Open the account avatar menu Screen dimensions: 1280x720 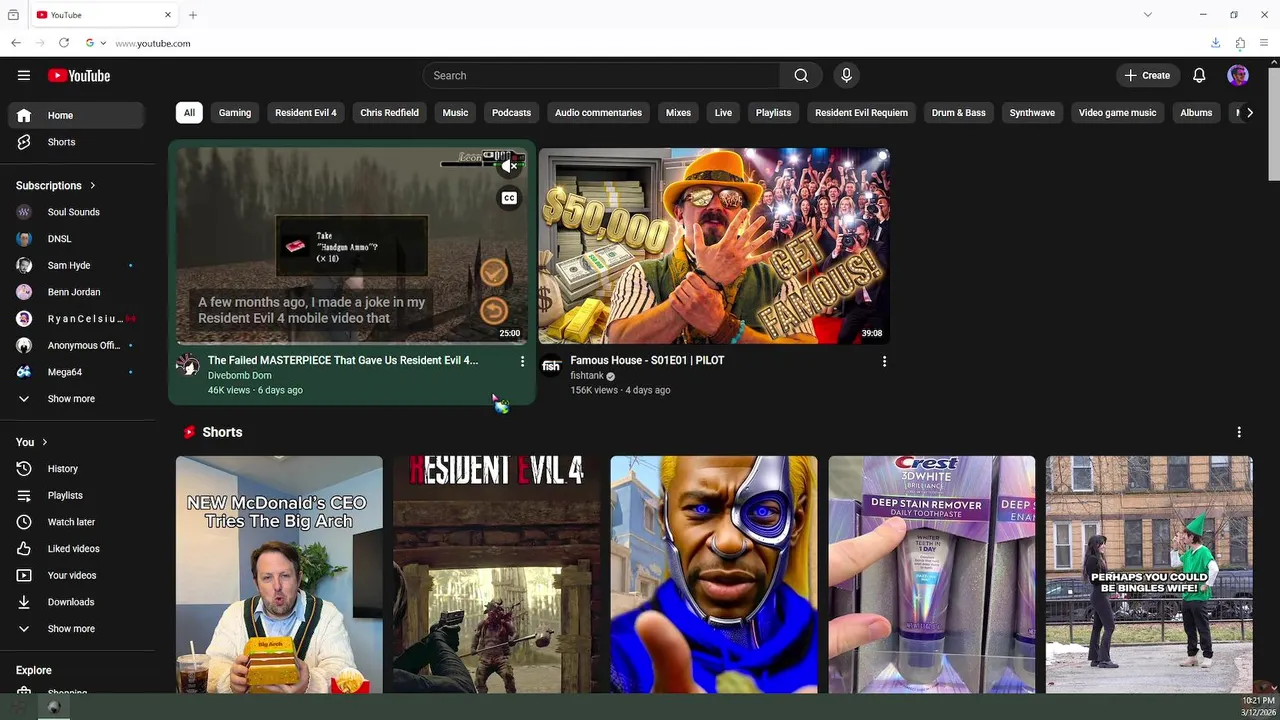coord(1238,75)
